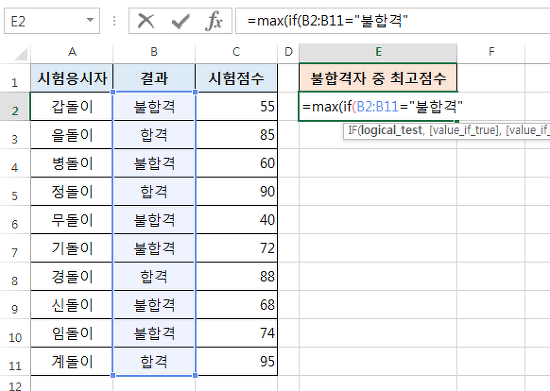Select cell with name 계돌이

[x=72, y=362]
